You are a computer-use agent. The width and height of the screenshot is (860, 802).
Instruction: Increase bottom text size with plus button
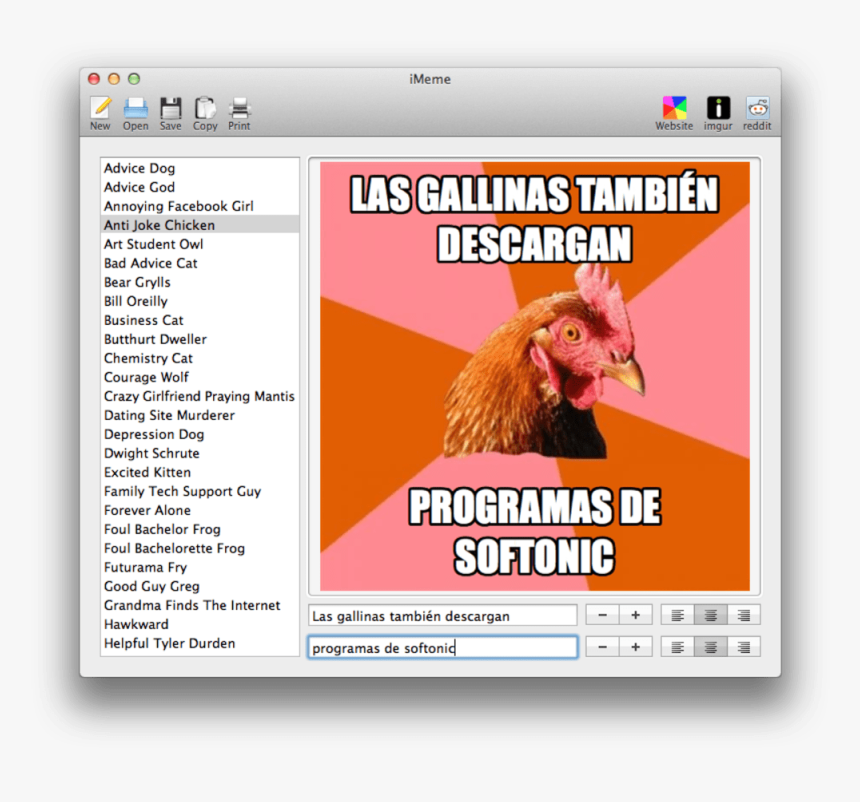[x=635, y=647]
